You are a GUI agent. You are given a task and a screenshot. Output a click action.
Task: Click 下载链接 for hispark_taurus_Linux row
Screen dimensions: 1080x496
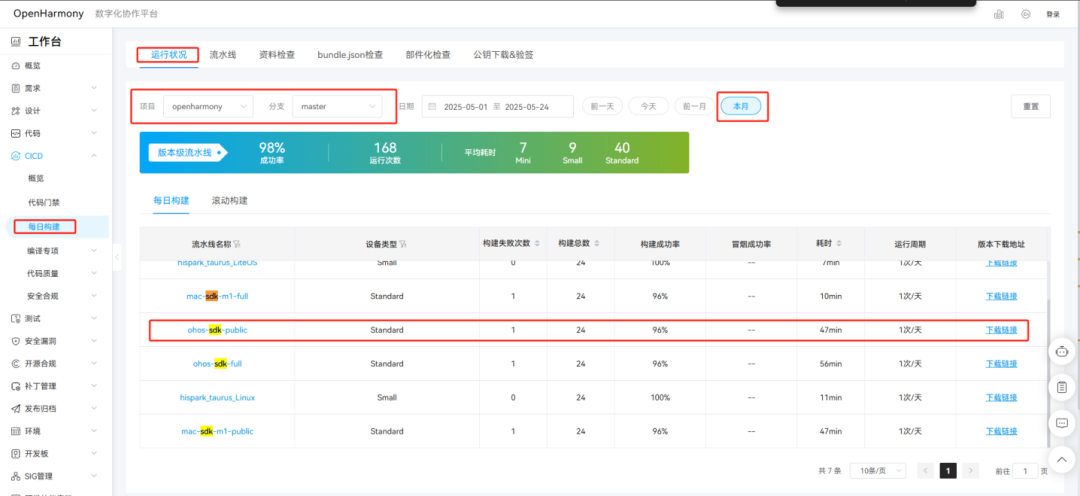[x=1001, y=397]
